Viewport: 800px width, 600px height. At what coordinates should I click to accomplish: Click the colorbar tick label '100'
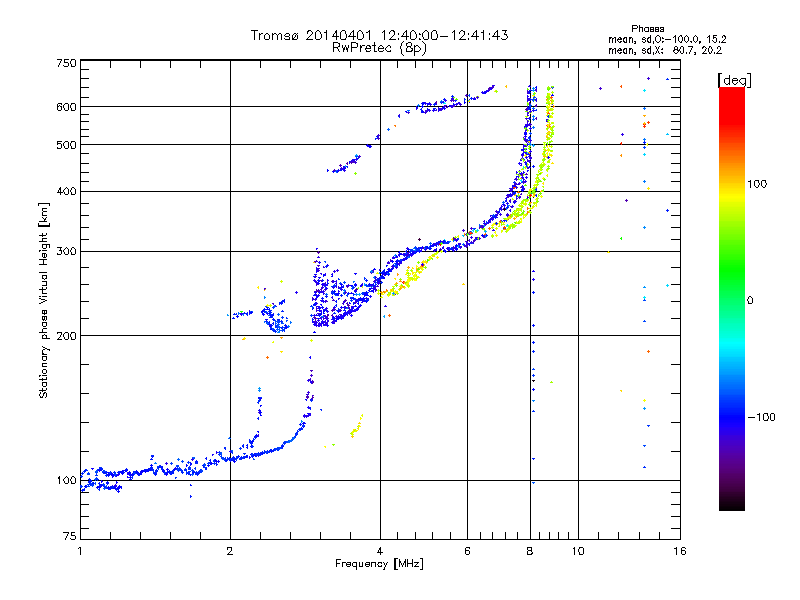pyautogui.click(x=757, y=184)
